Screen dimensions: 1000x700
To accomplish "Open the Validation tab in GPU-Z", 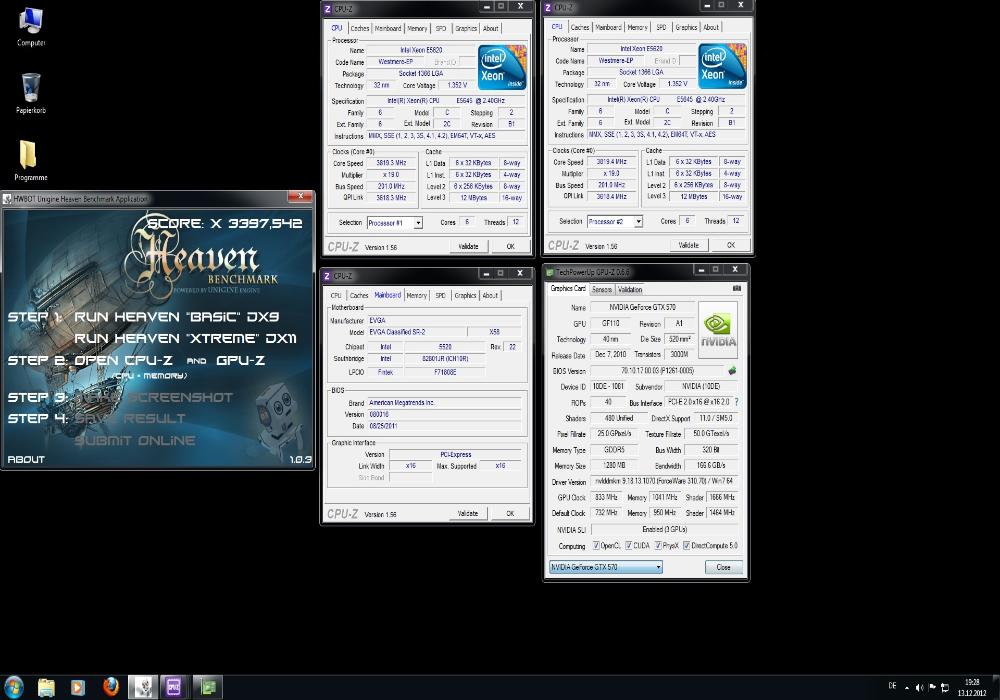I will [x=630, y=289].
